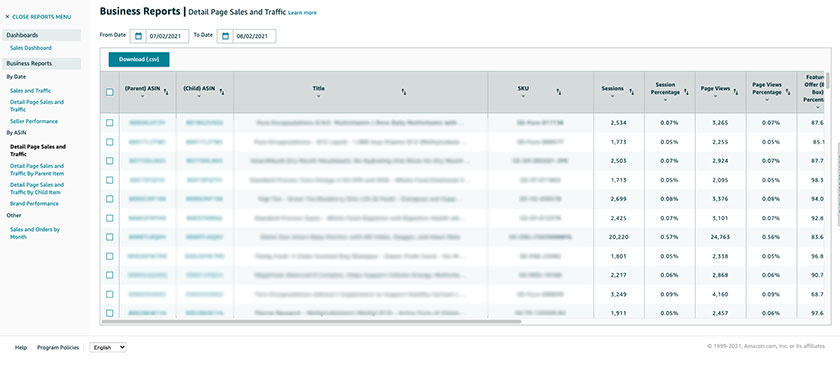This screenshot has width=840, height=371.
Task: Open the chevron below Page Views Percentage header
Action: click(x=766, y=100)
